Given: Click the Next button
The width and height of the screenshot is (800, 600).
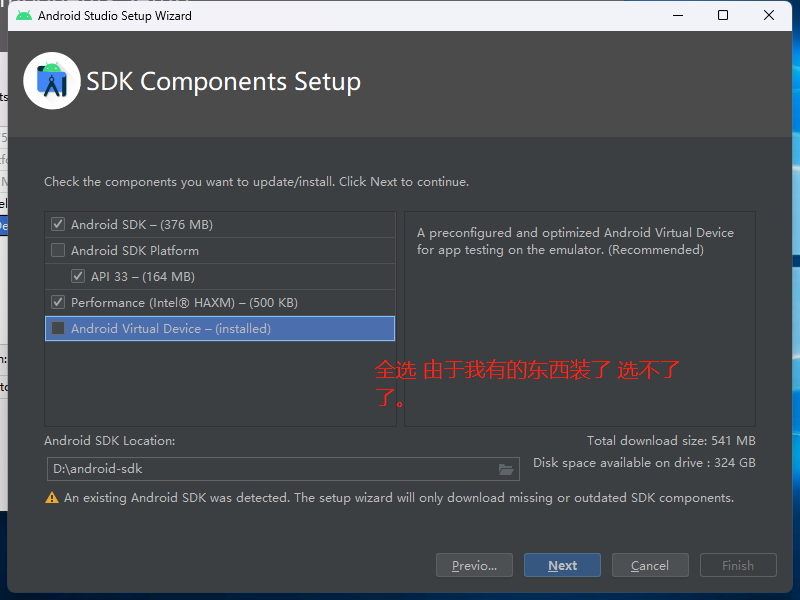Looking at the screenshot, I should [x=562, y=565].
